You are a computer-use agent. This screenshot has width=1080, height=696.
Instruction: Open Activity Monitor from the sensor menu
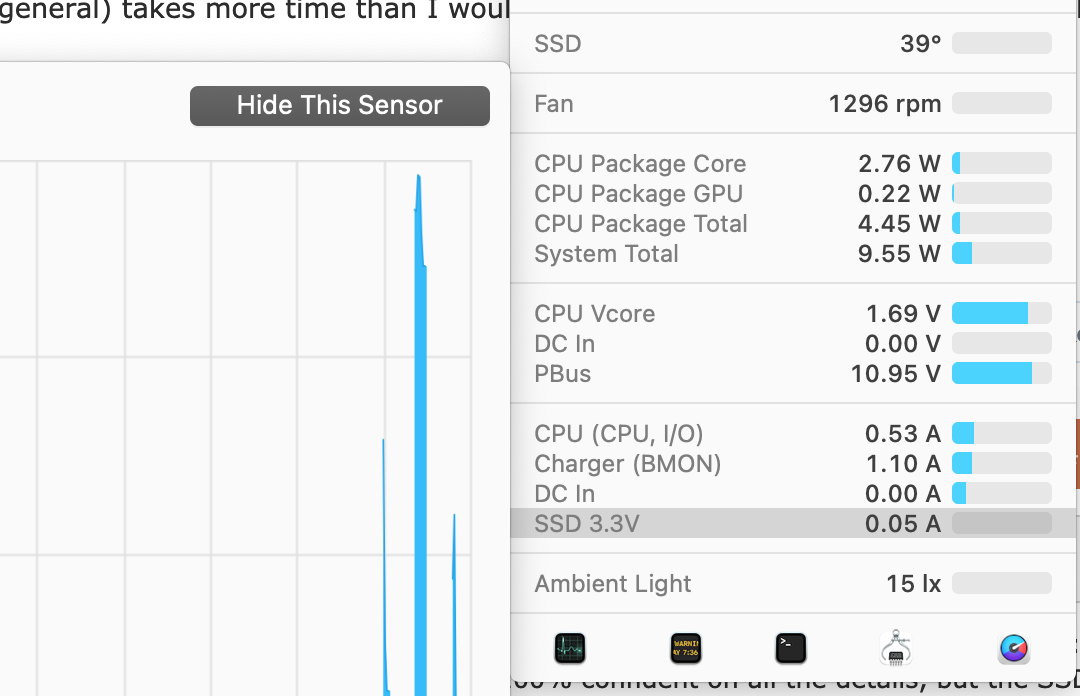(570, 649)
